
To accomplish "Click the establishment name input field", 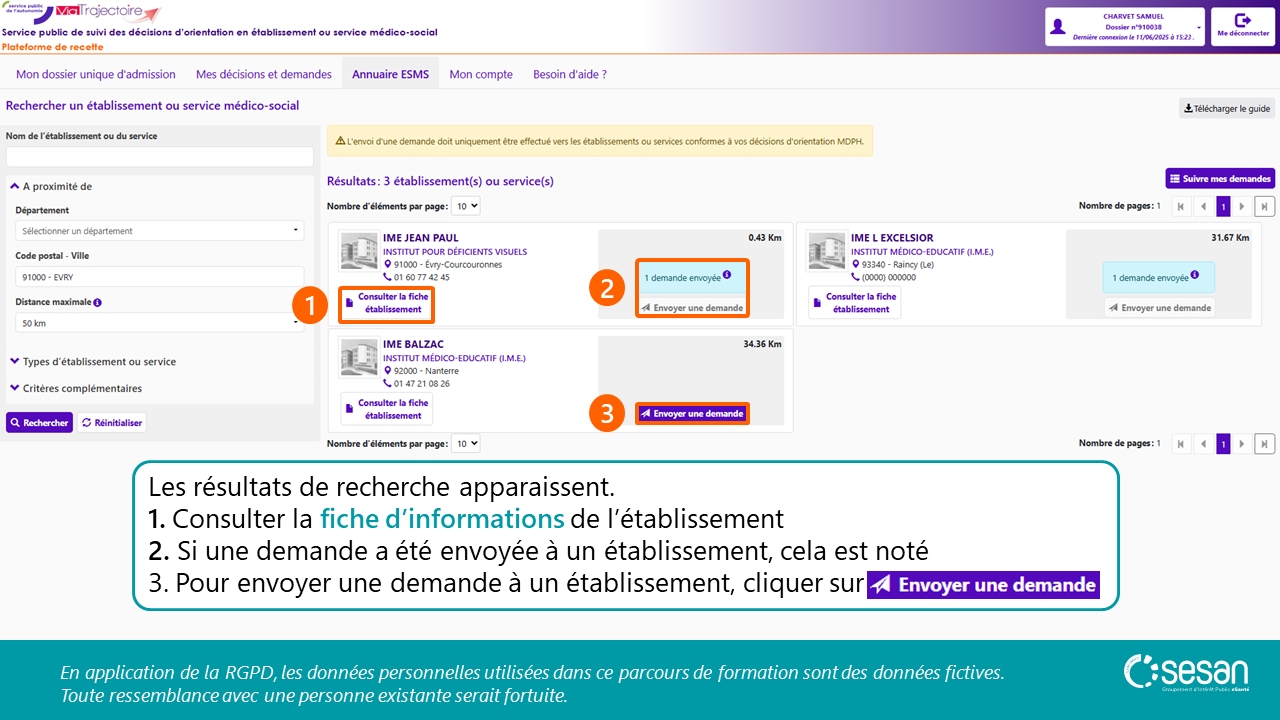I will tap(160, 157).
